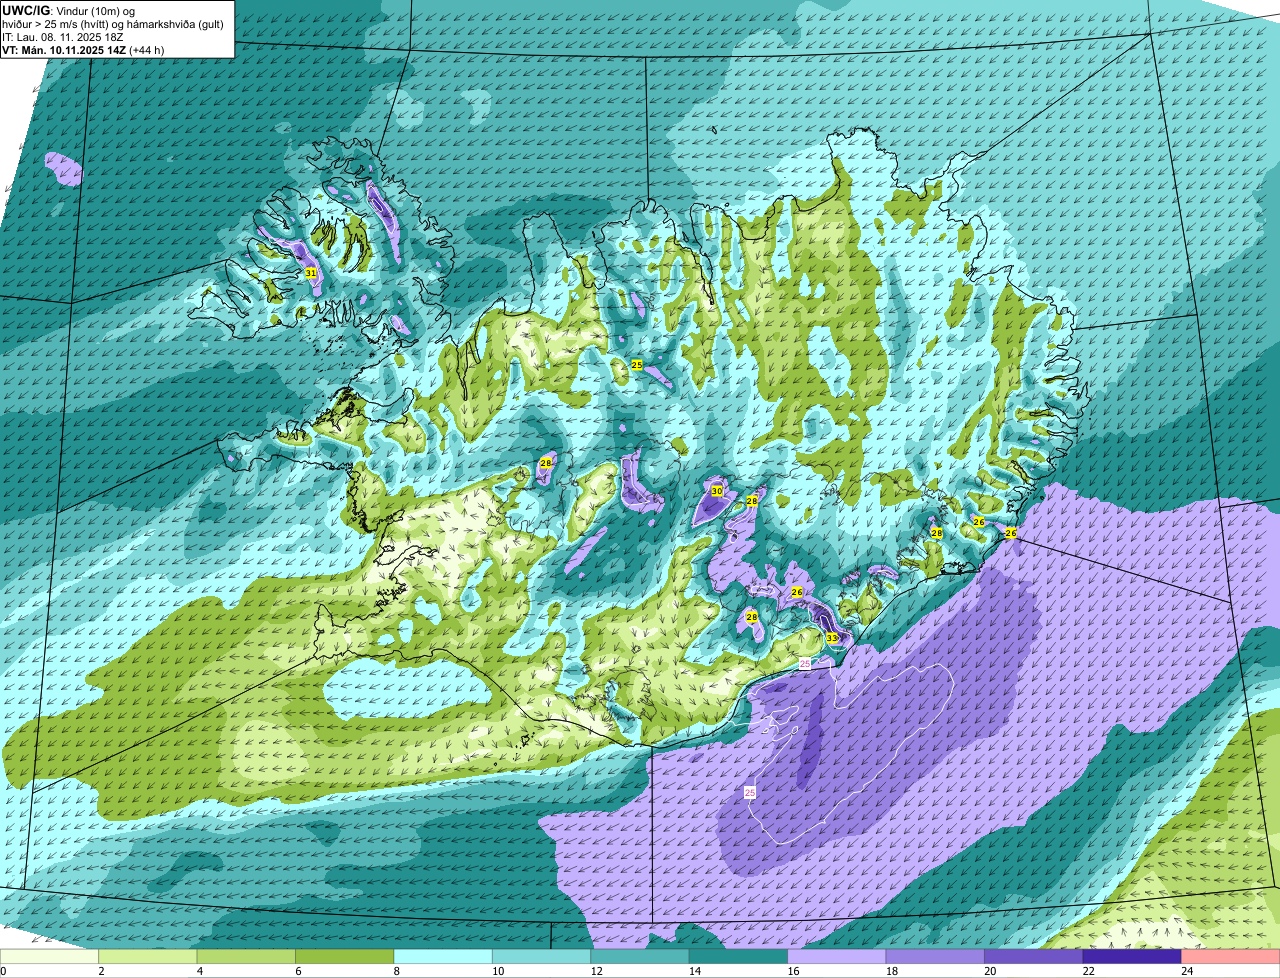1280x978 pixels.
Task: Click the yellow gust label 30 in central Iceland
Action: 717,491
